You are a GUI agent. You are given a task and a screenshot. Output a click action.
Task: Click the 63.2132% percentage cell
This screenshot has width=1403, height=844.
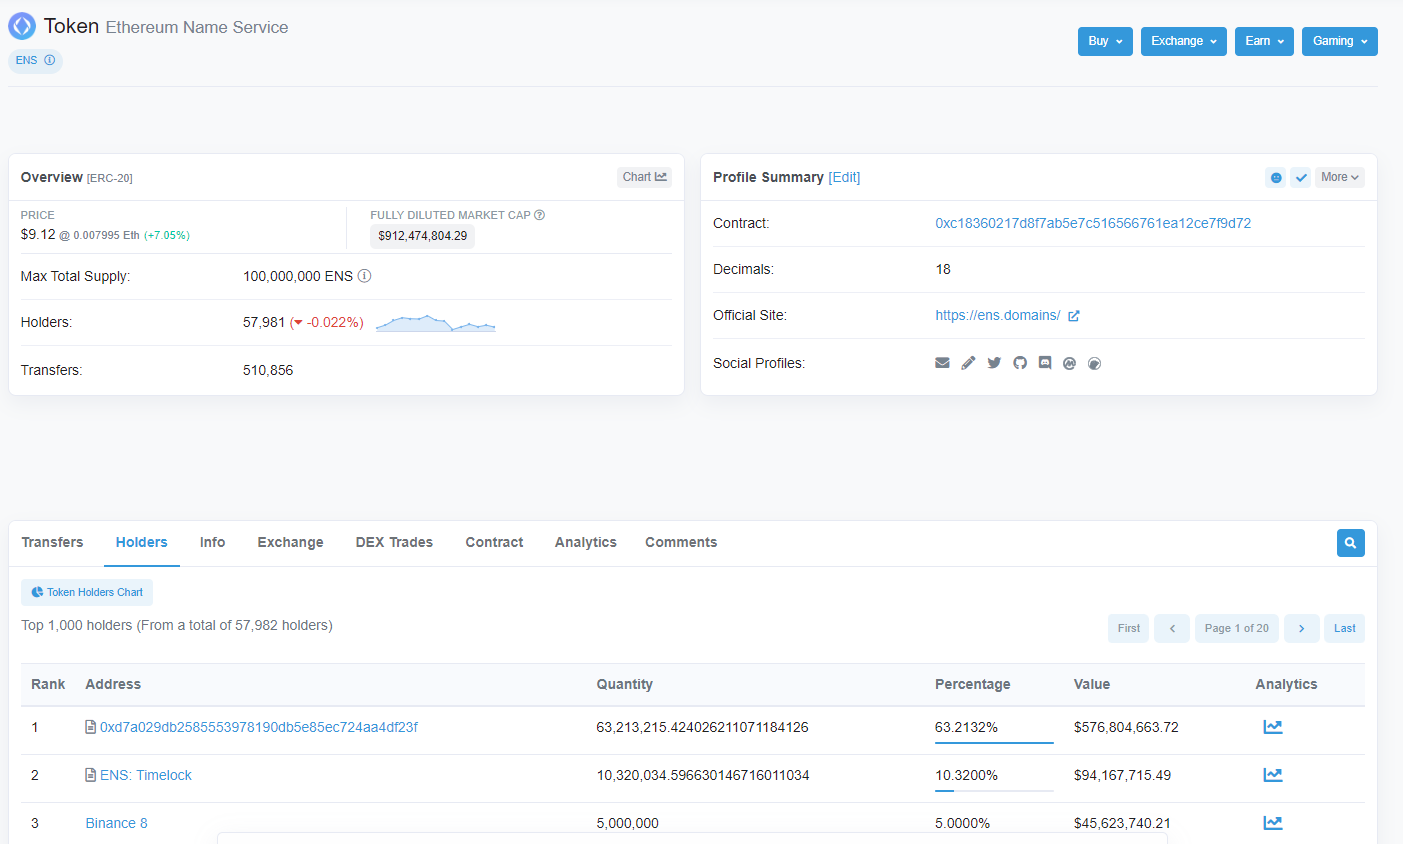pos(966,727)
